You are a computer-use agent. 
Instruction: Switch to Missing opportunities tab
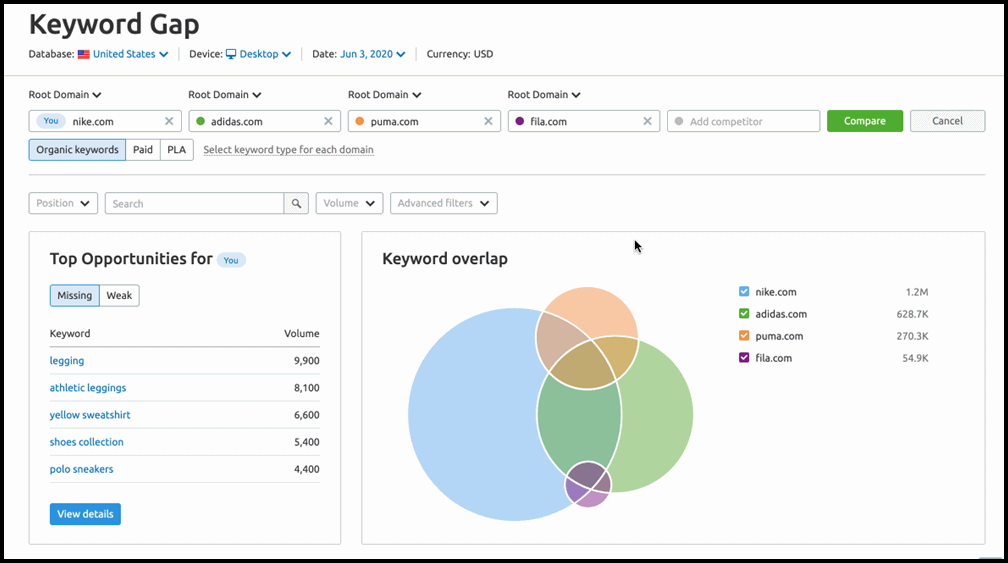[x=75, y=296]
